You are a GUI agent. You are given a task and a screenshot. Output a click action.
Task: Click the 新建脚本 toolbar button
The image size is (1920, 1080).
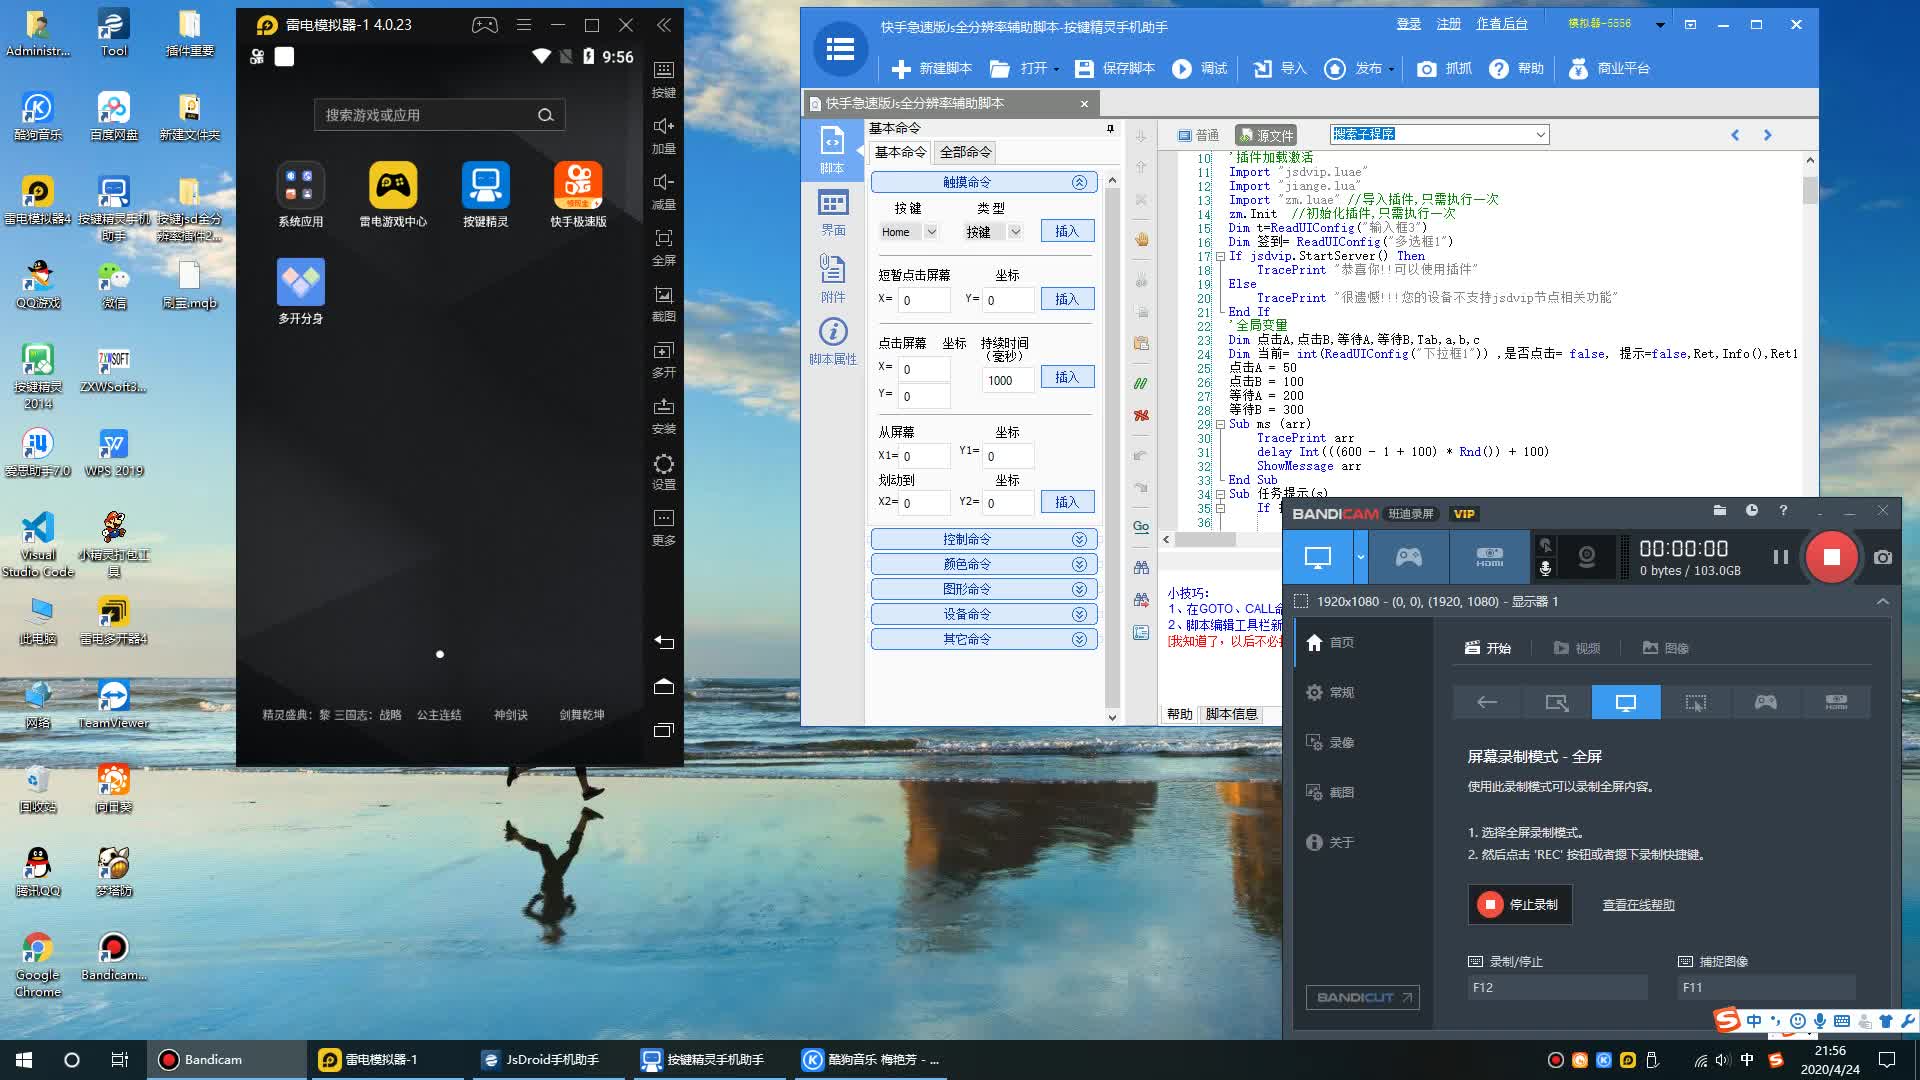point(931,68)
